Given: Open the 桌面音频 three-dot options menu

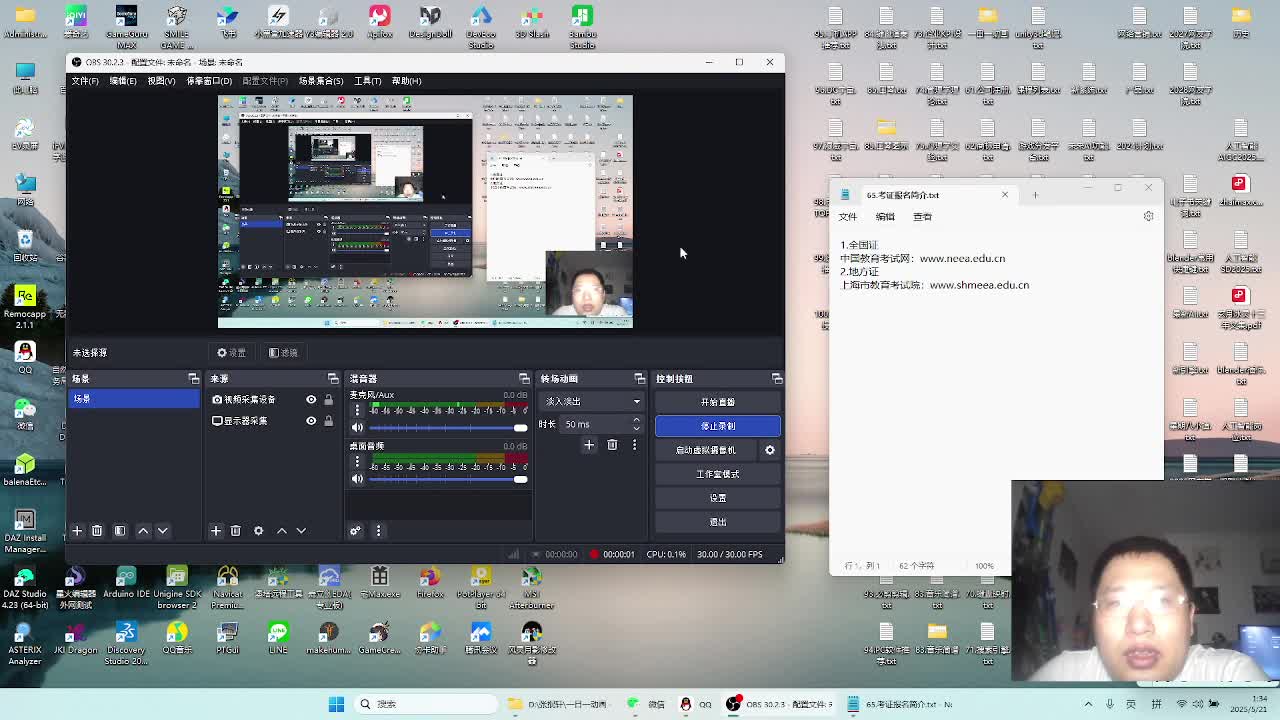Looking at the screenshot, I should tap(357, 462).
